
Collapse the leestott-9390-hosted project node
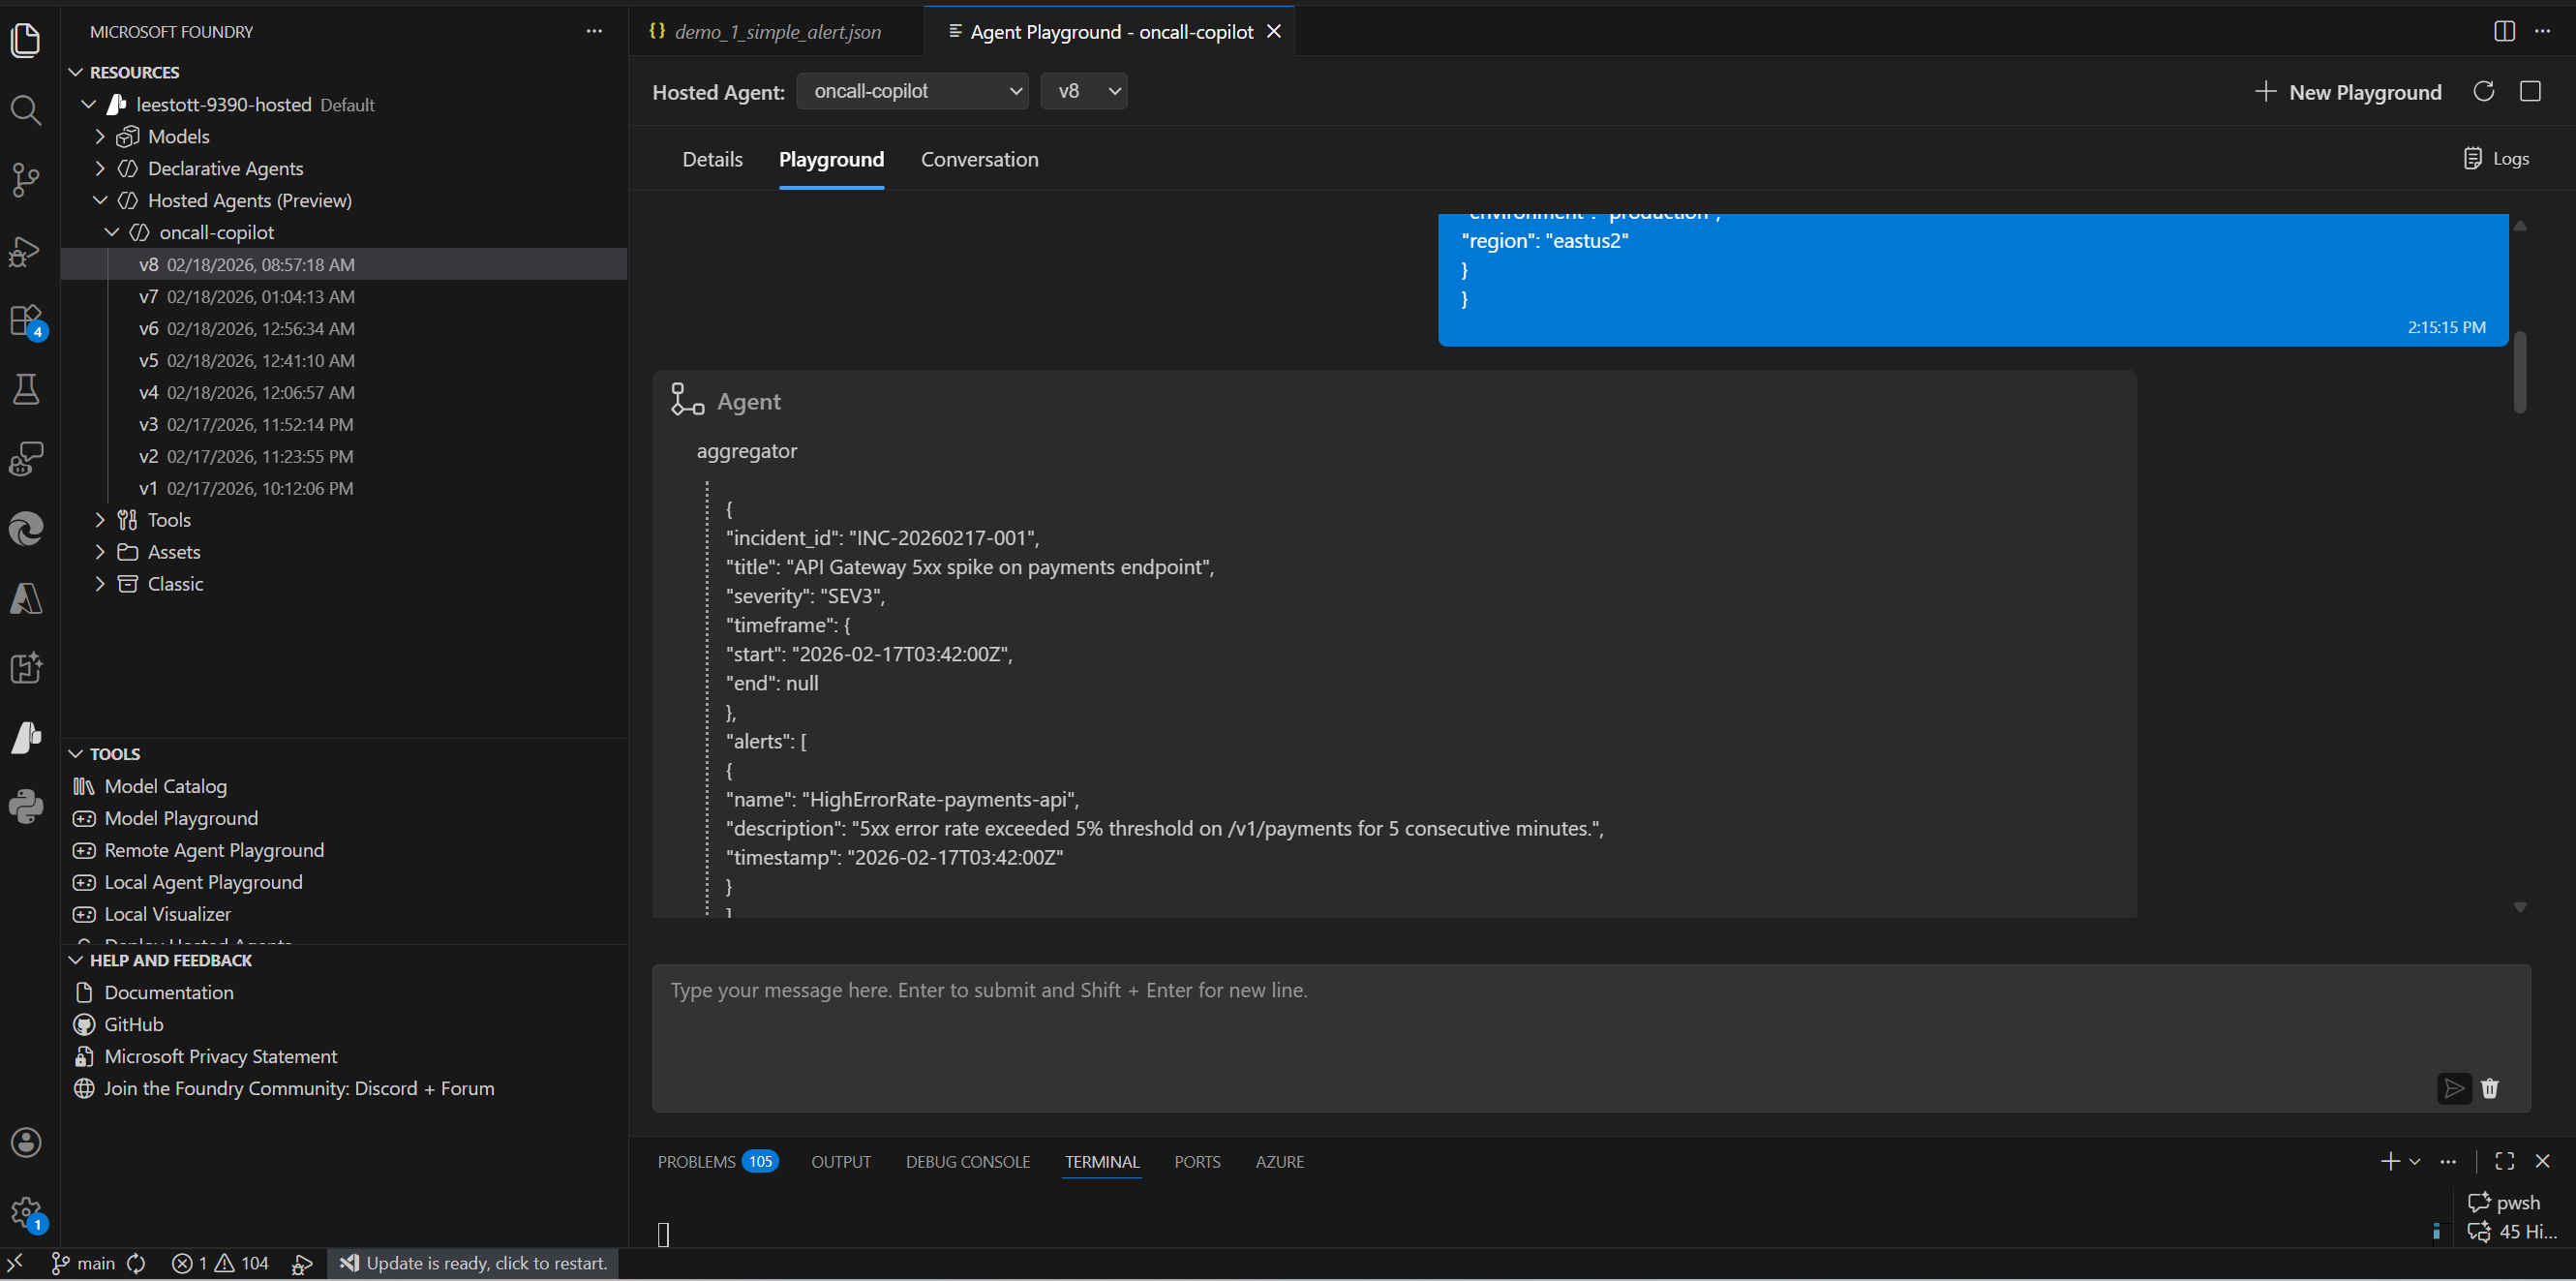pyautogui.click(x=89, y=104)
